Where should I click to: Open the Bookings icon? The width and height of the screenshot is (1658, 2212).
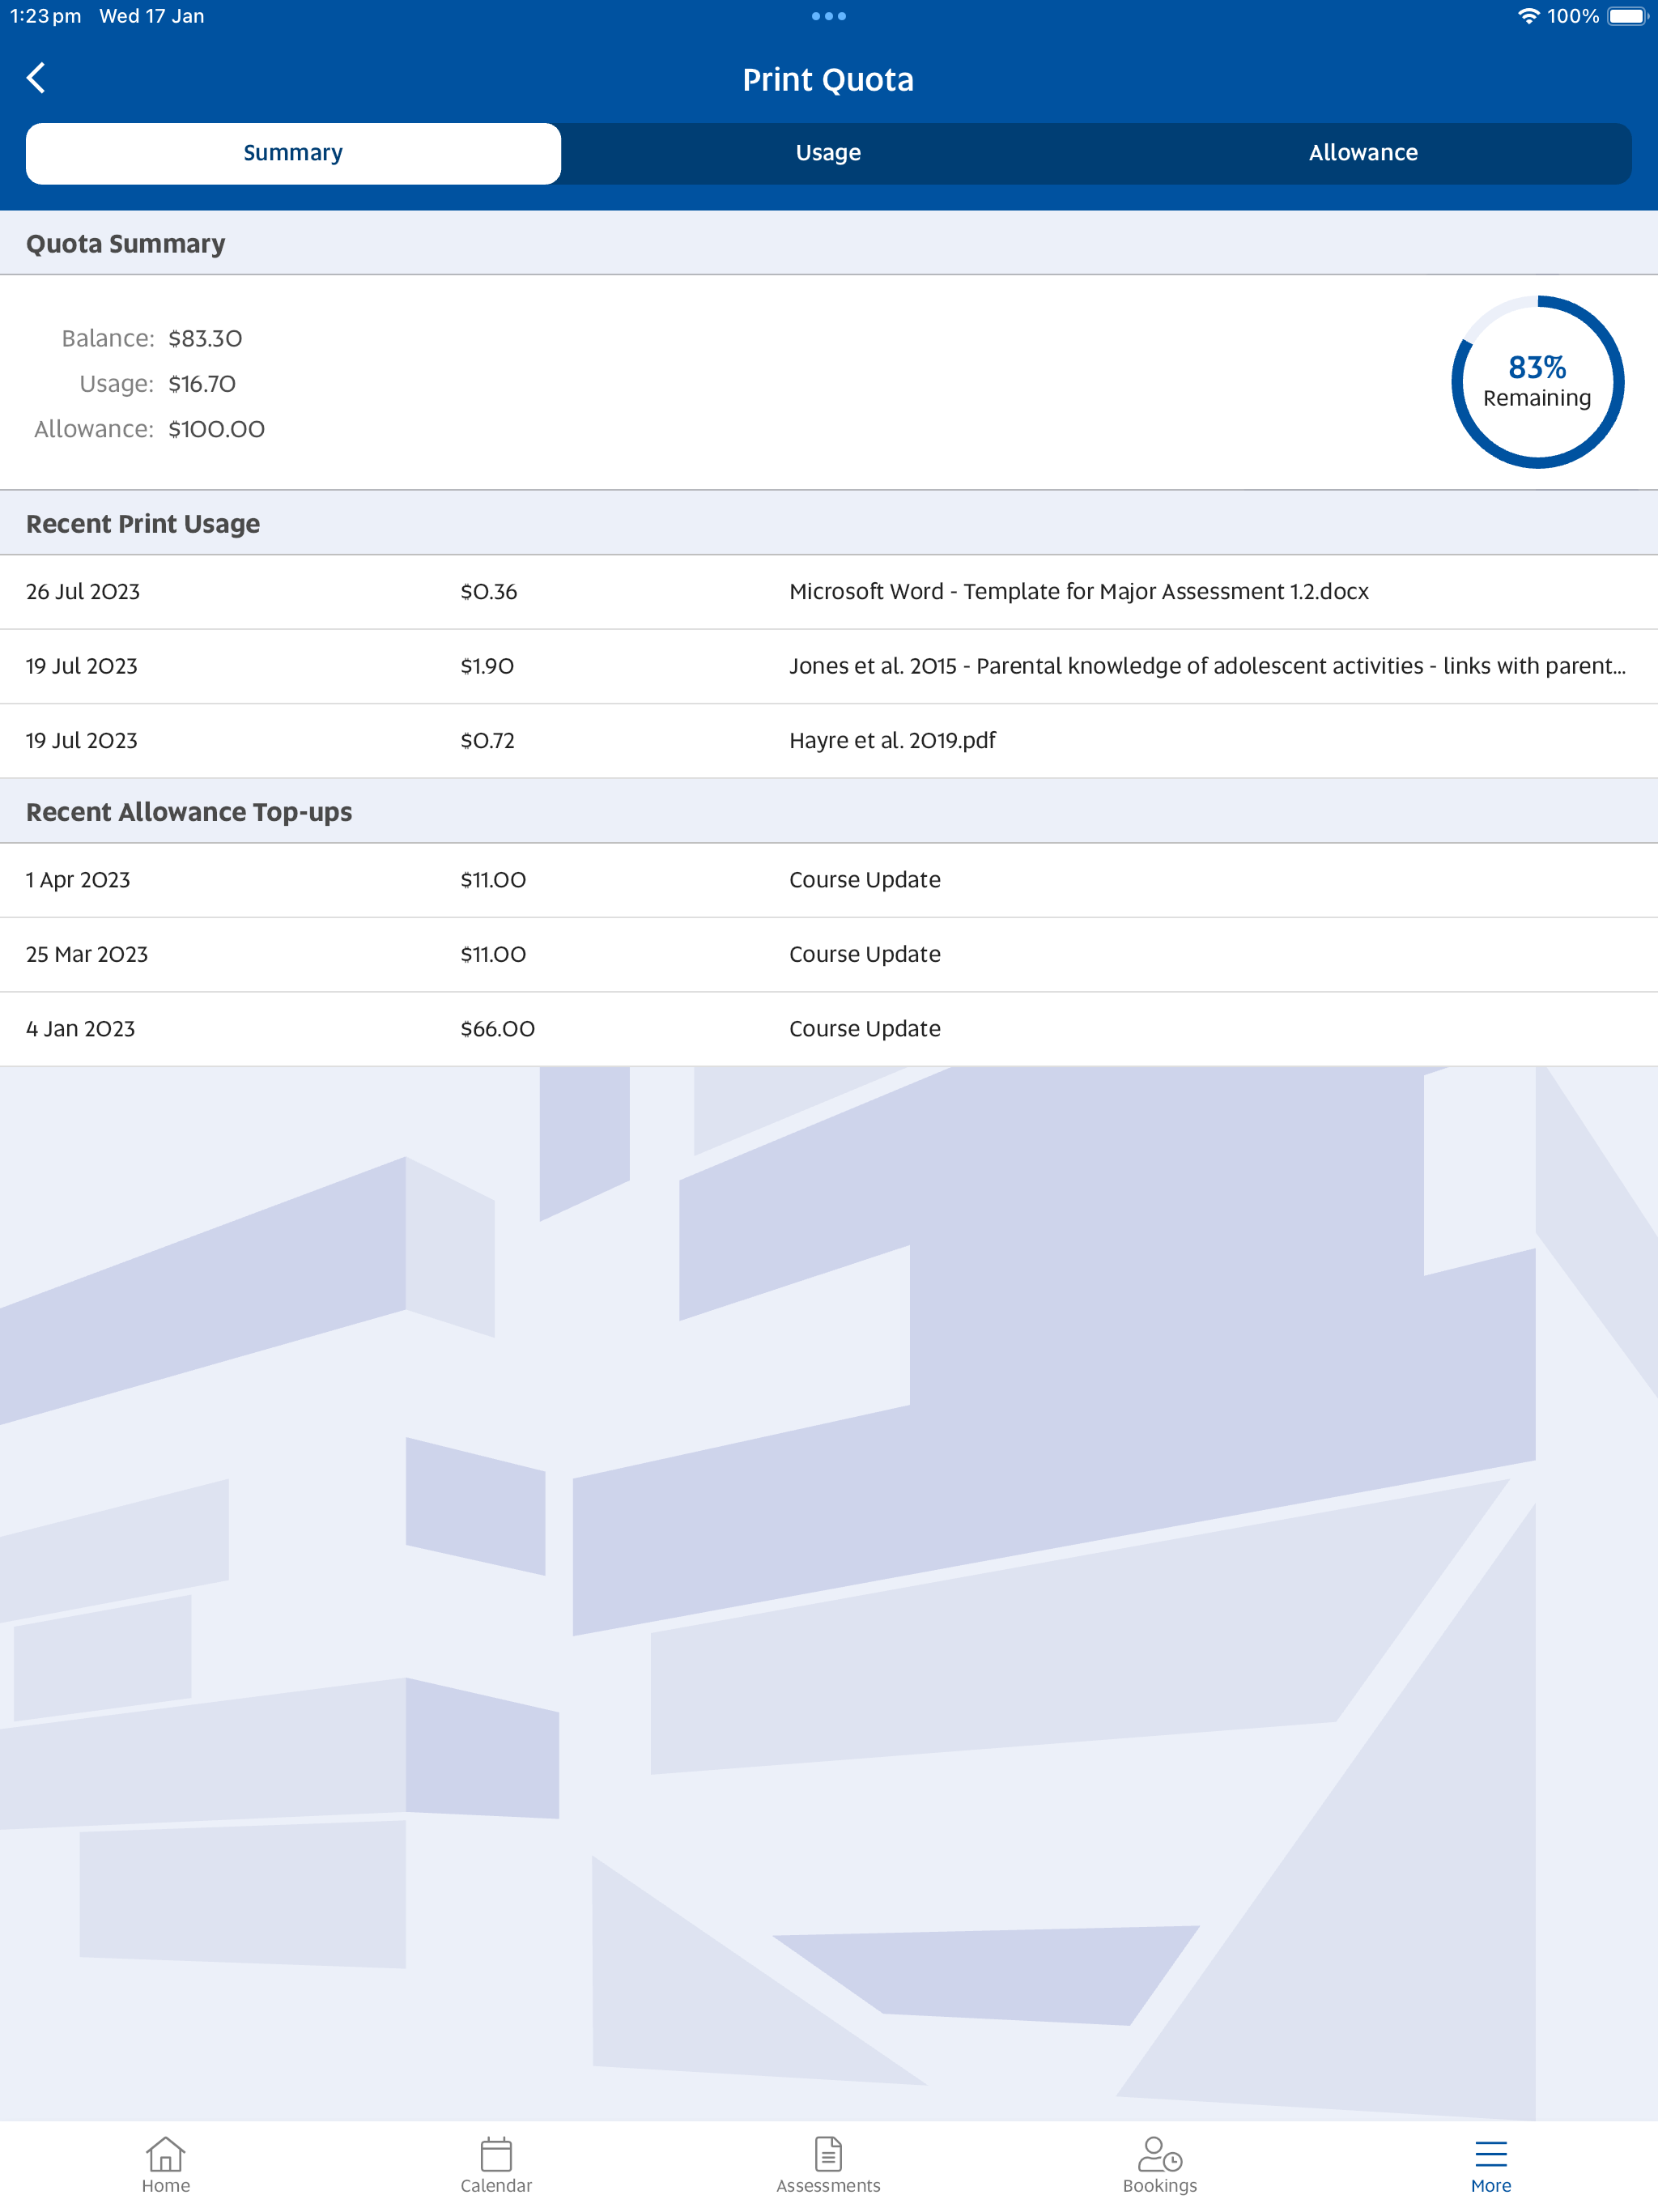(x=1159, y=2154)
